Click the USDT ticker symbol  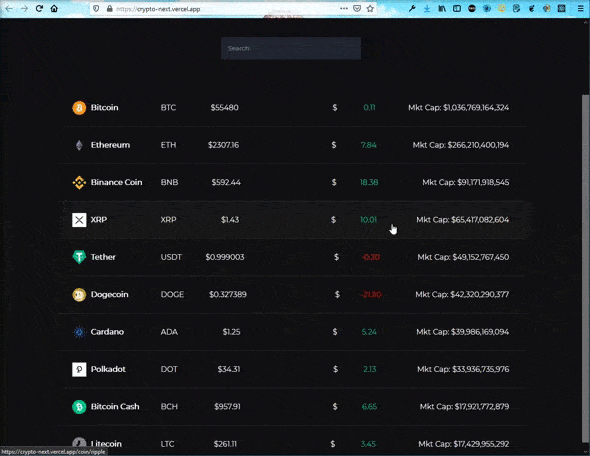[171, 257]
